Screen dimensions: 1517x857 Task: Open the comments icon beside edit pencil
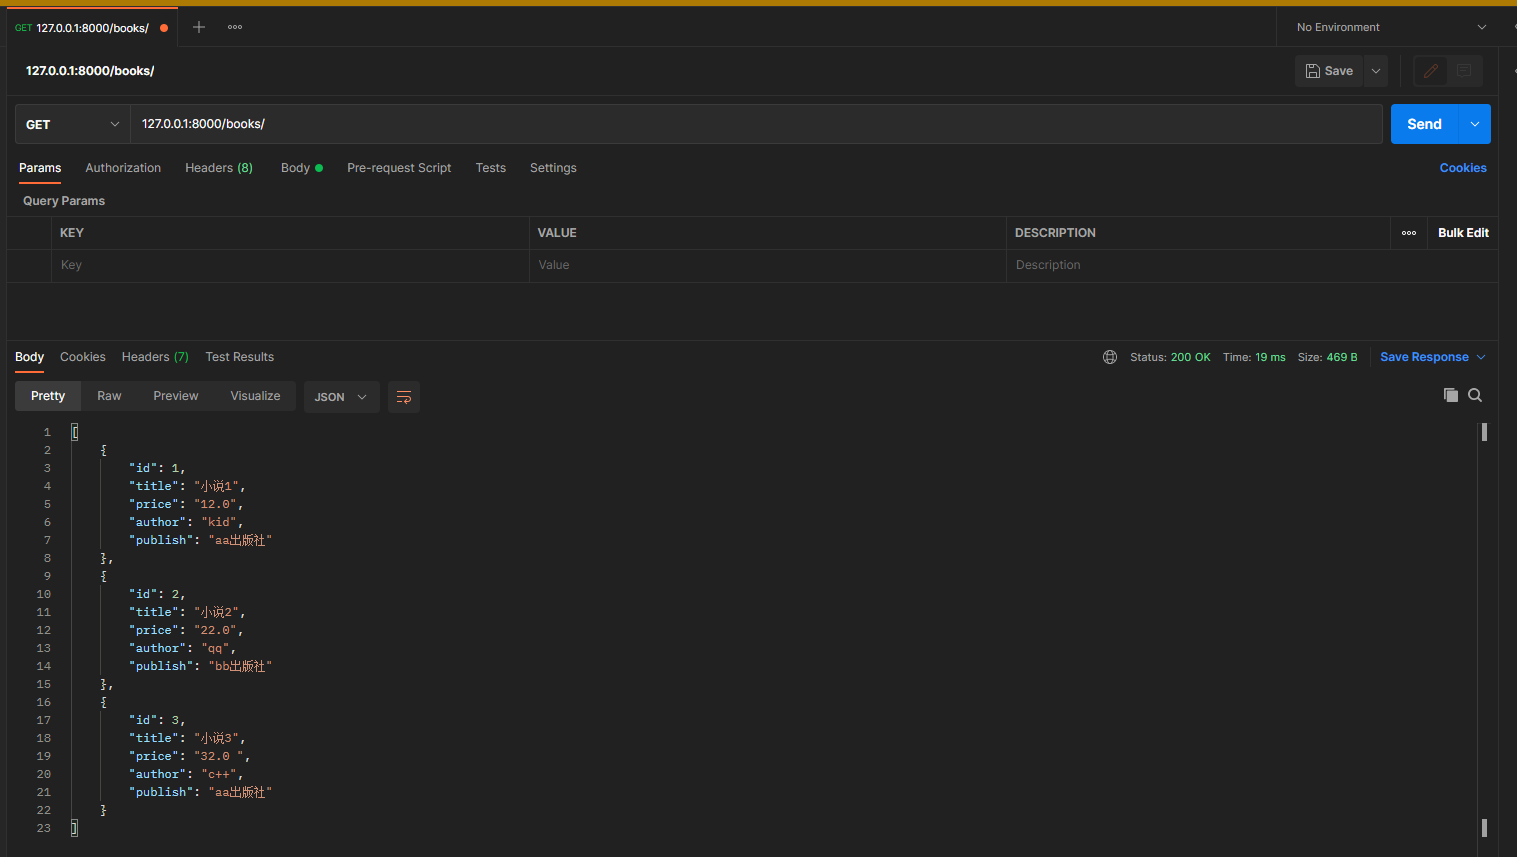[x=1464, y=71]
